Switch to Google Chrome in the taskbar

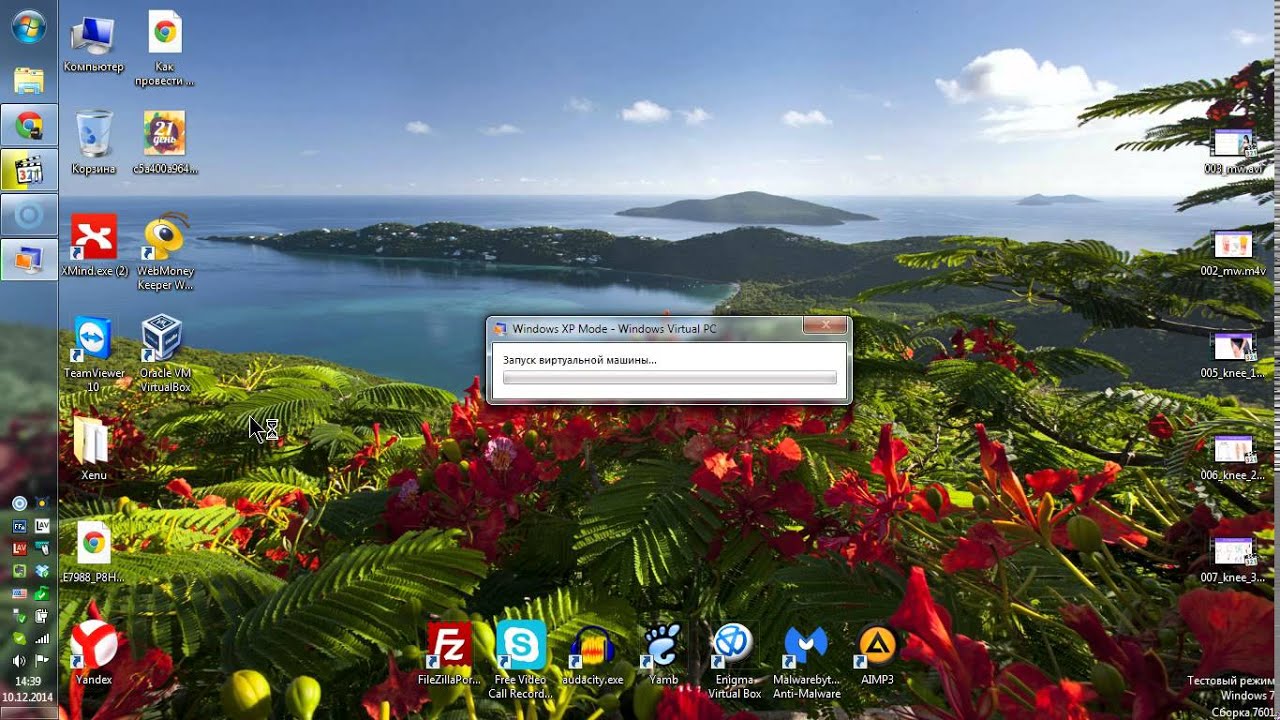click(x=28, y=126)
